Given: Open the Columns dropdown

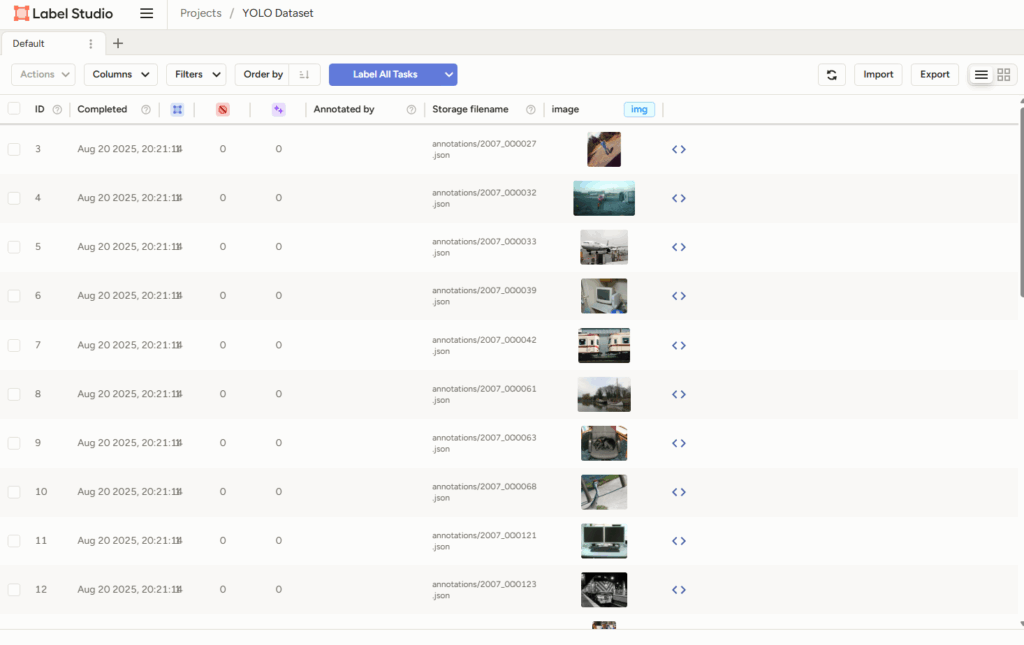Looking at the screenshot, I should coord(120,75).
